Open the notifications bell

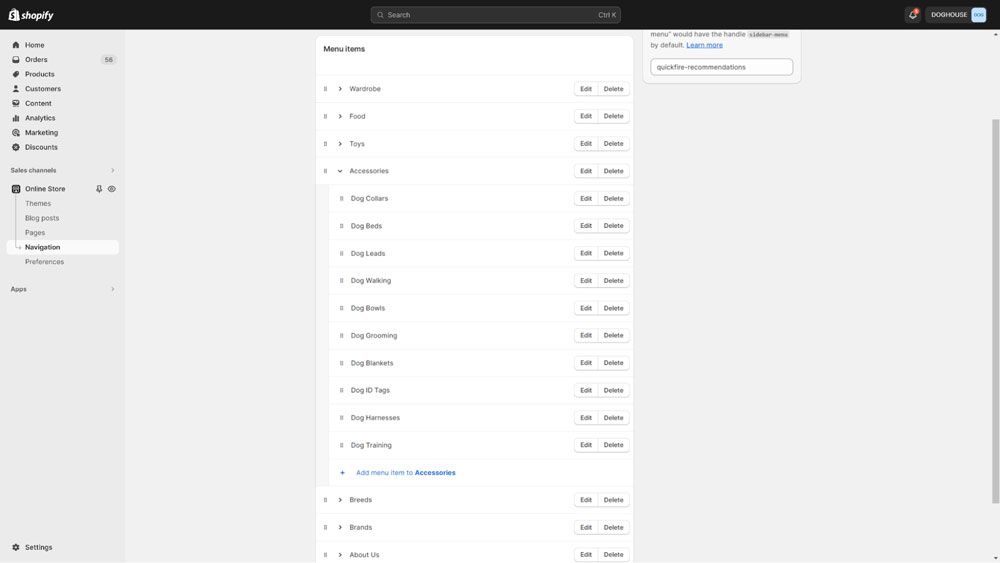pyautogui.click(x=912, y=15)
